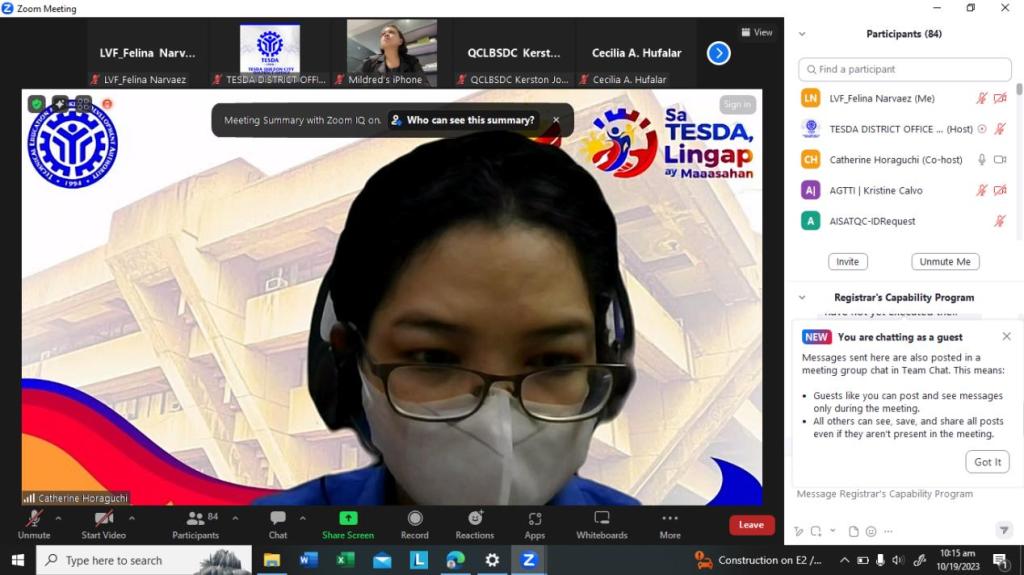The image size is (1024, 575).
Task: Click the Chat icon in the toolbar
Action: pyautogui.click(x=278, y=518)
